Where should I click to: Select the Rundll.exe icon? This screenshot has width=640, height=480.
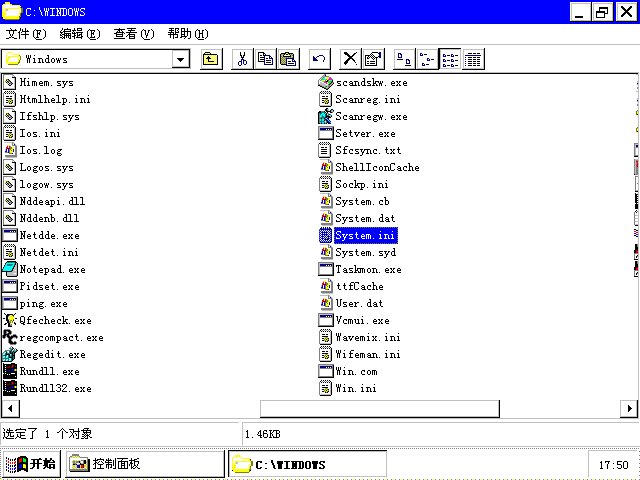[10, 371]
